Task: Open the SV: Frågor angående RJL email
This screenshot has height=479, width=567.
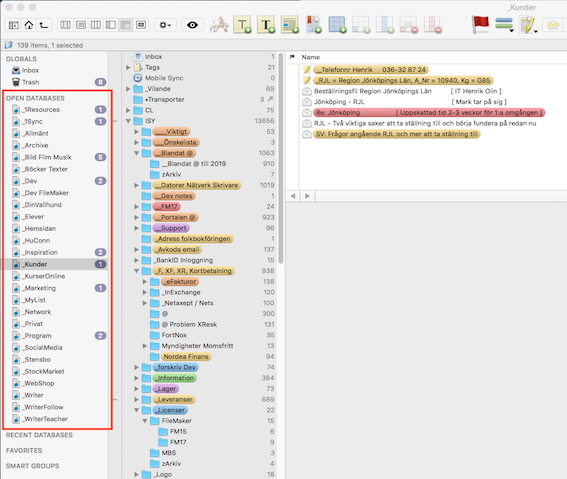Action: coord(397,134)
